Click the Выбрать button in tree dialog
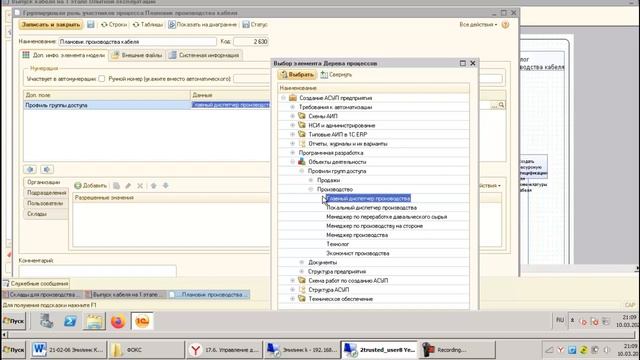 click(x=297, y=75)
